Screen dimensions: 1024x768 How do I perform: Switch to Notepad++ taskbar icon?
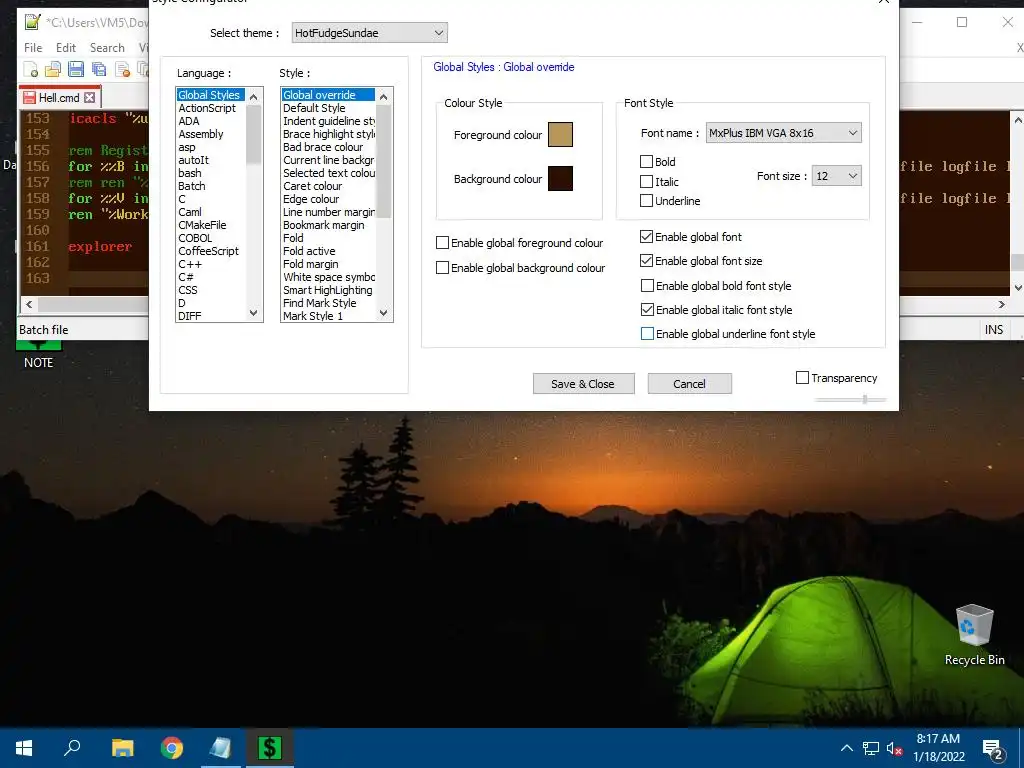[x=220, y=748]
